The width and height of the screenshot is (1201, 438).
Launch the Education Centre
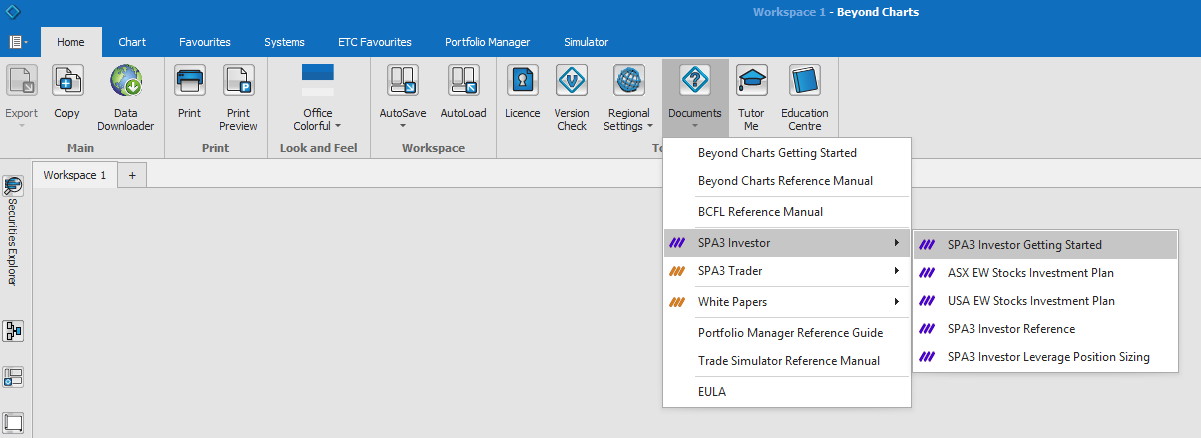(x=804, y=81)
